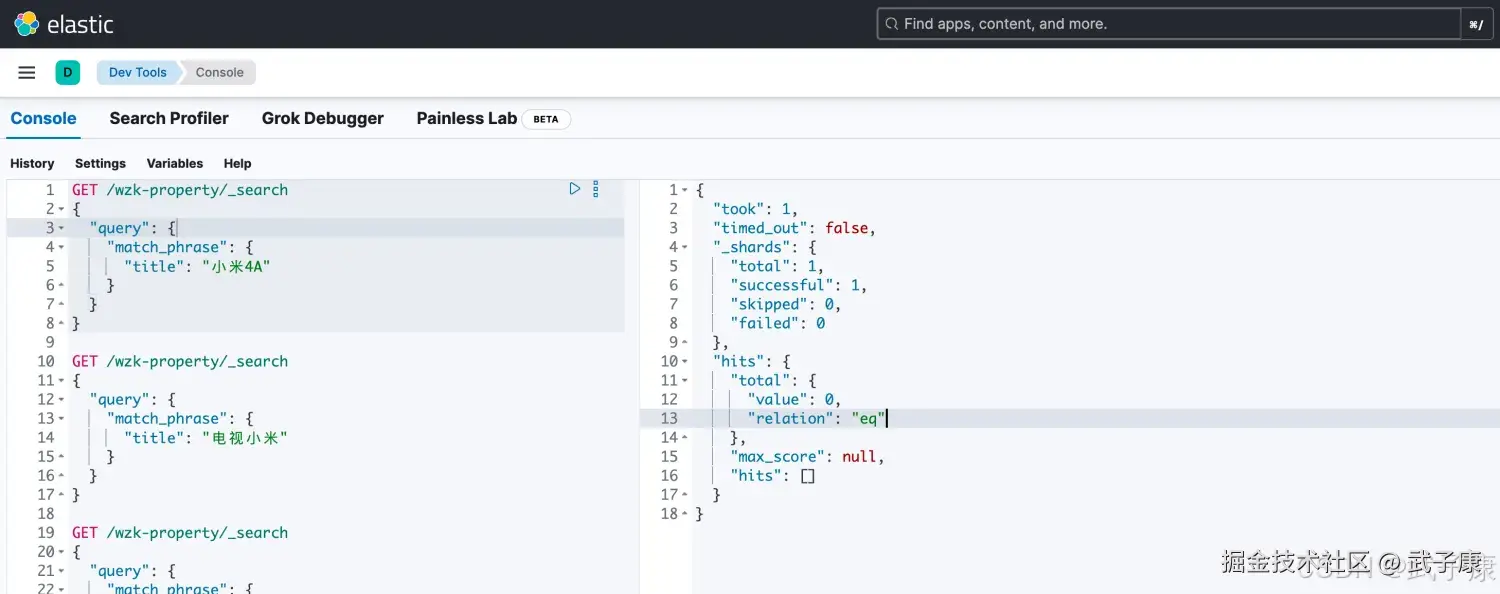Switch to the Search Profiler tab
The width and height of the screenshot is (1500, 594).
click(169, 118)
